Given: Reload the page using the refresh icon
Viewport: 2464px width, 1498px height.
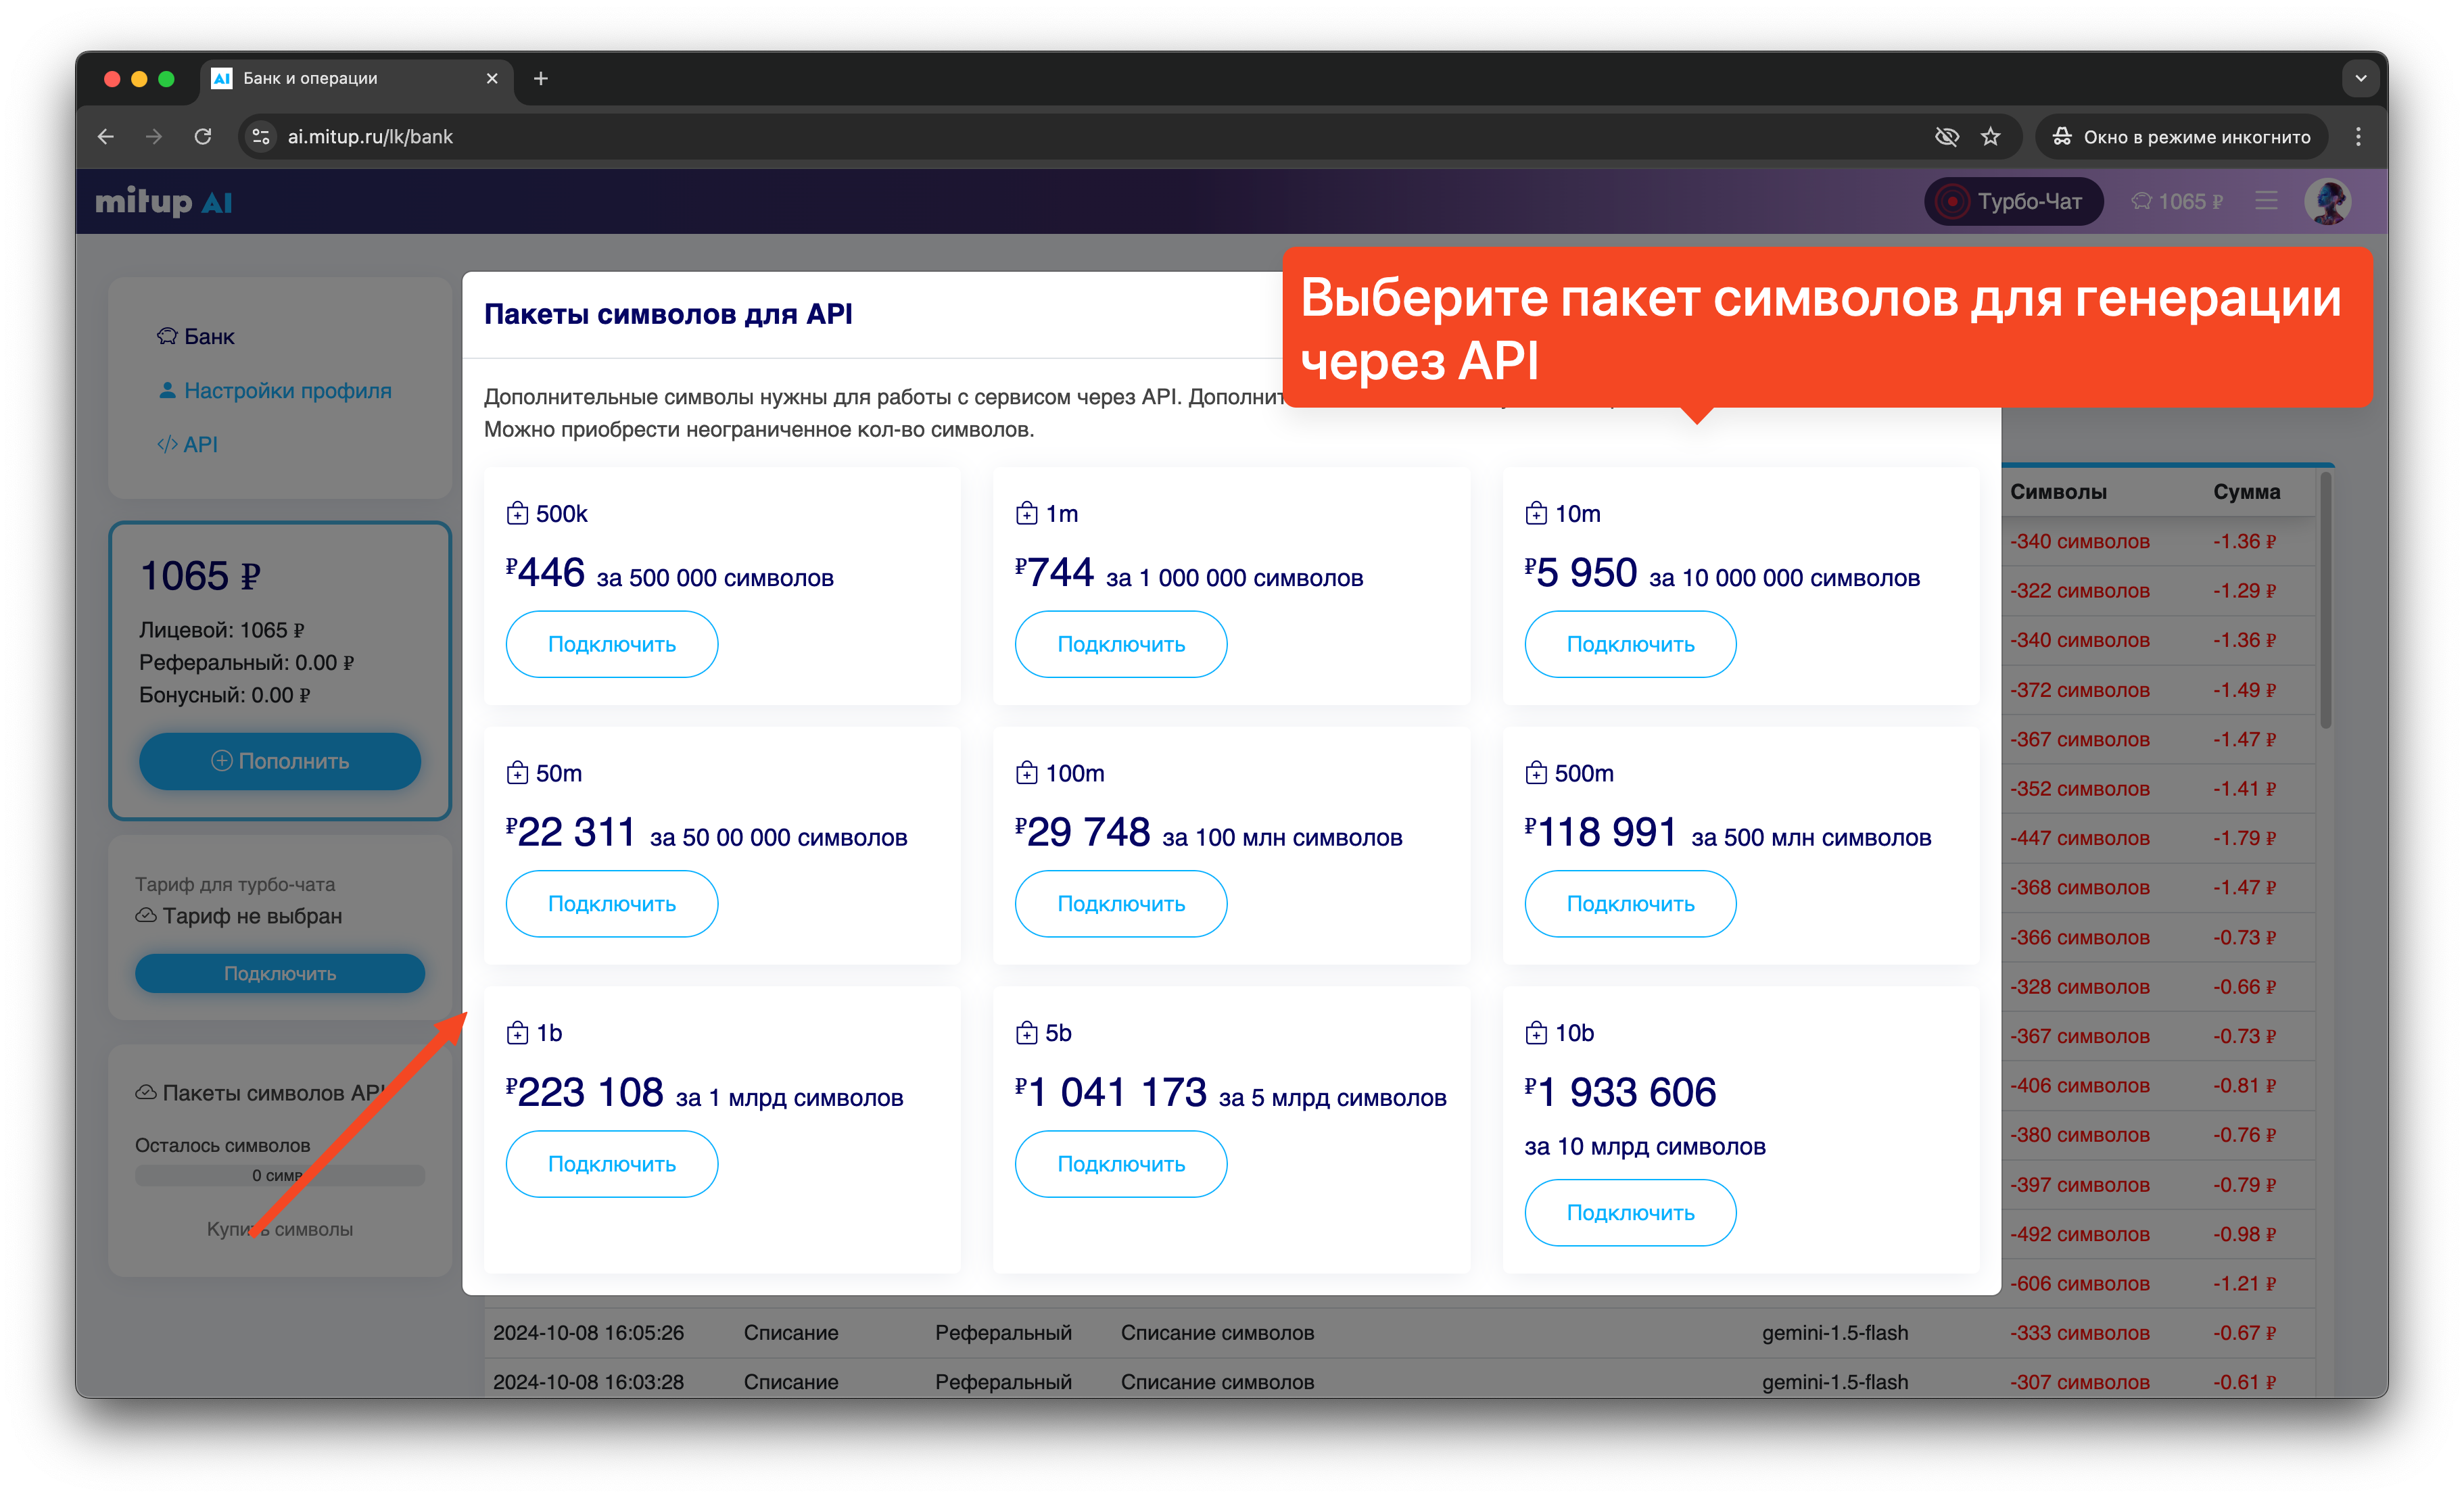Looking at the screenshot, I should 203,137.
